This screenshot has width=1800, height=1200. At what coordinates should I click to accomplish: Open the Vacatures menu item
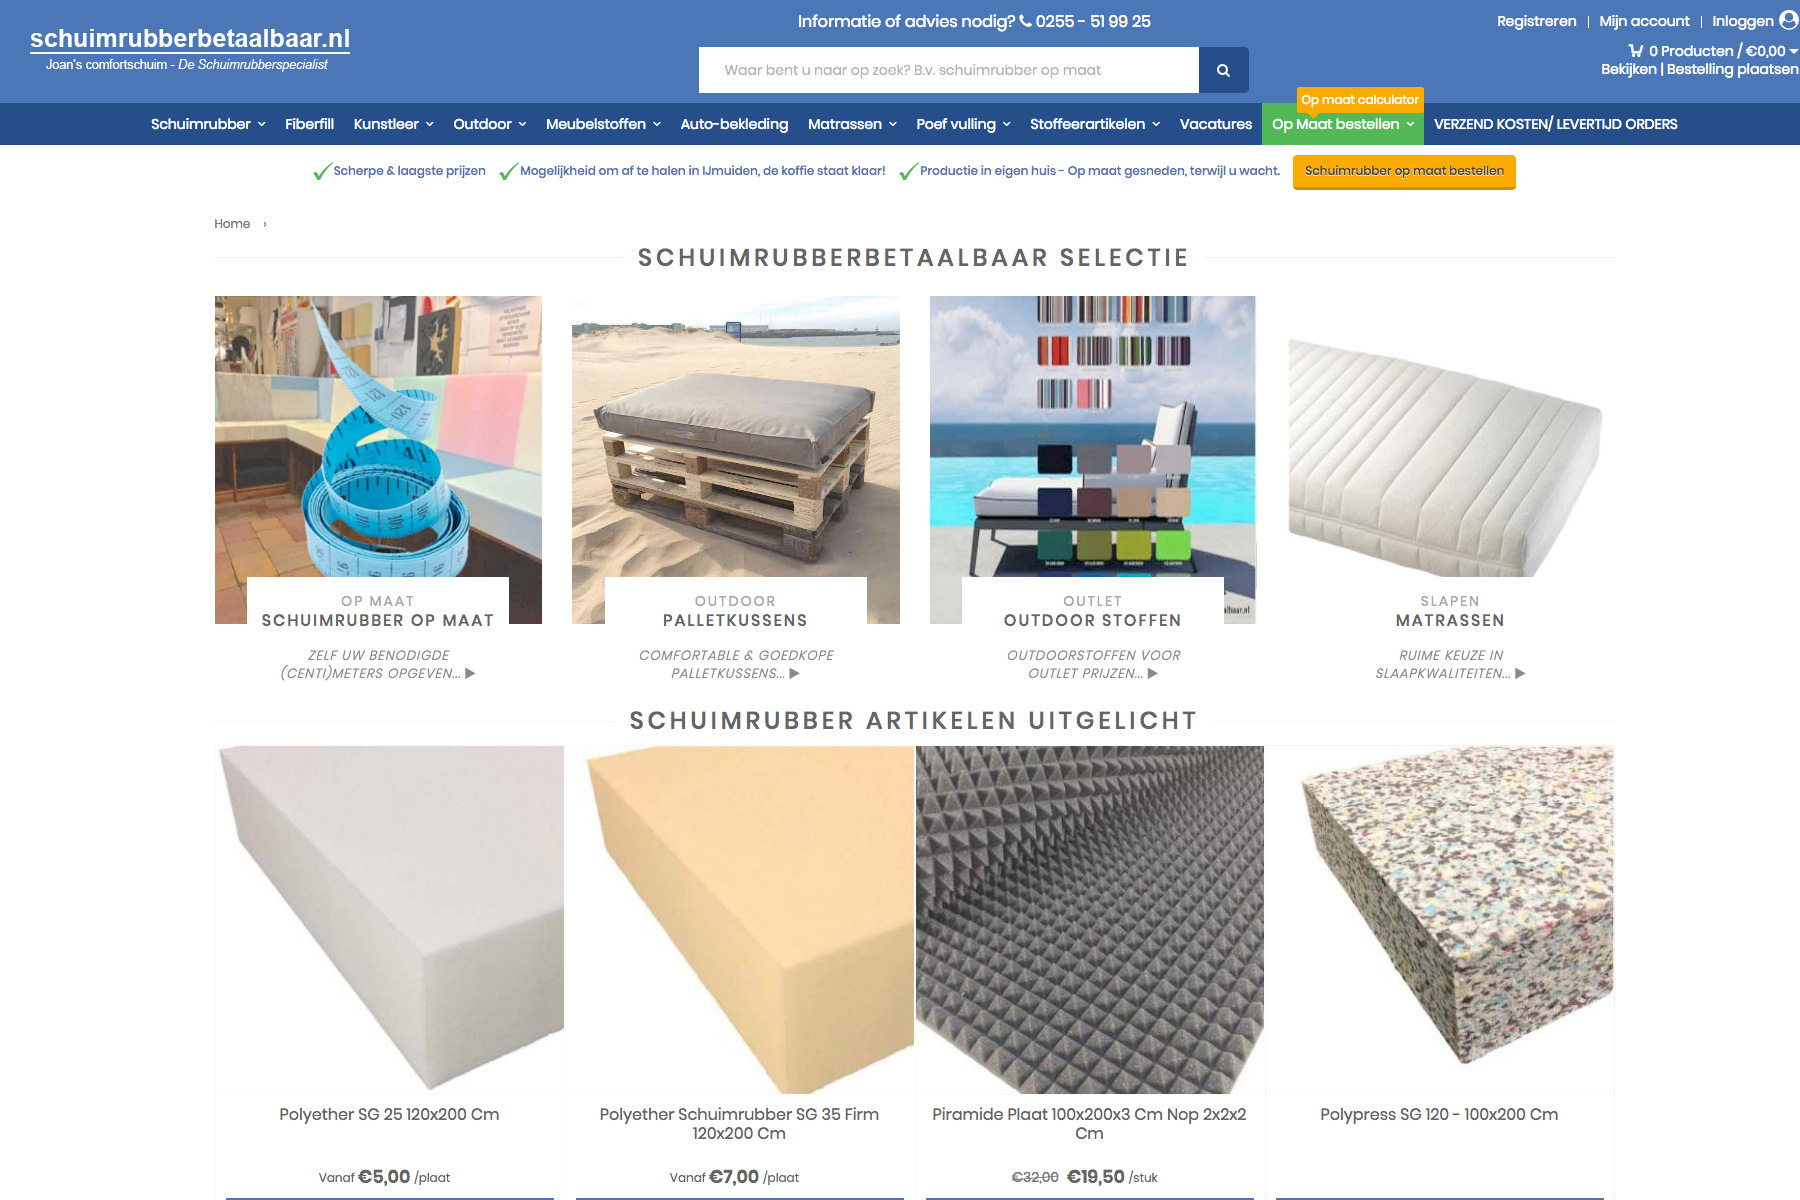(x=1215, y=124)
